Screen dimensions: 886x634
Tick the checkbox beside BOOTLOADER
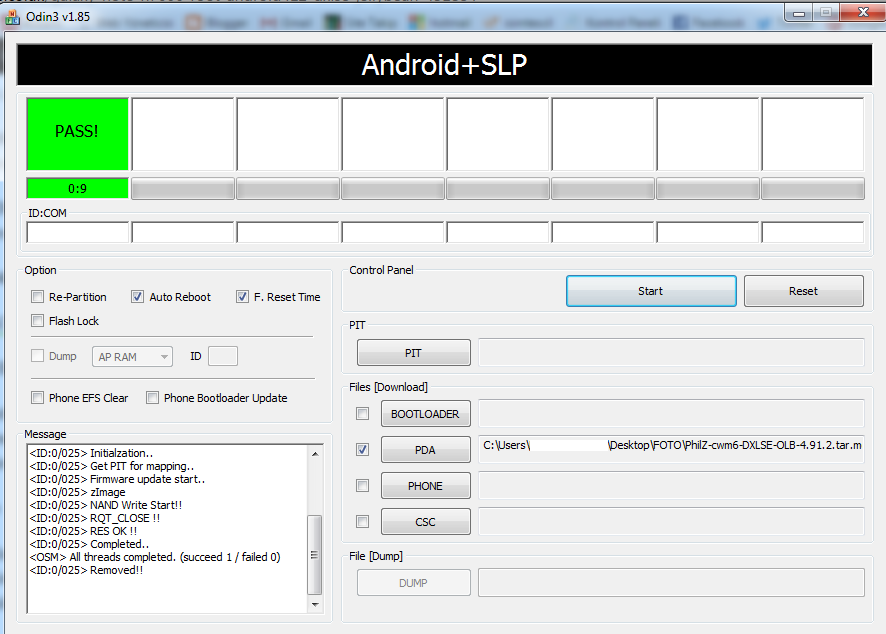363,414
